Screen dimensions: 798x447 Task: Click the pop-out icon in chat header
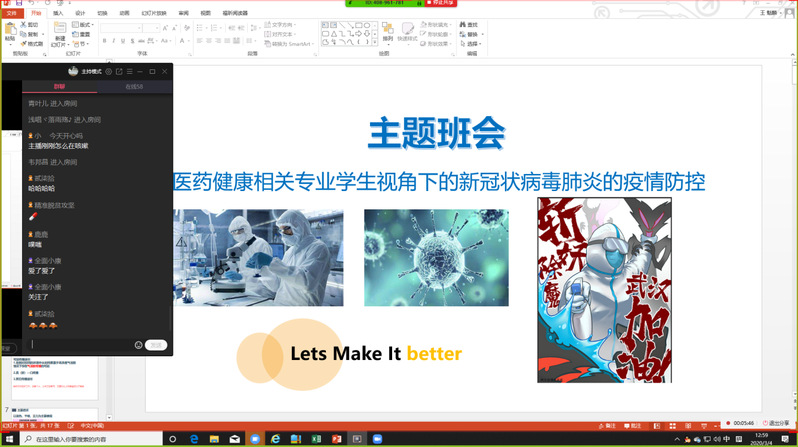(119, 72)
